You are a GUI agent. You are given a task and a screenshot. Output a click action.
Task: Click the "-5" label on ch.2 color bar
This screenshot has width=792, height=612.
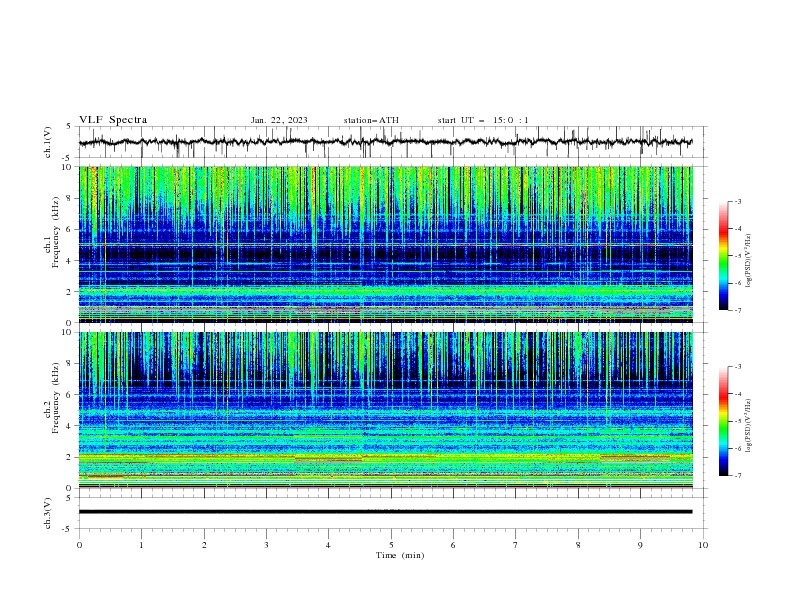tap(737, 421)
